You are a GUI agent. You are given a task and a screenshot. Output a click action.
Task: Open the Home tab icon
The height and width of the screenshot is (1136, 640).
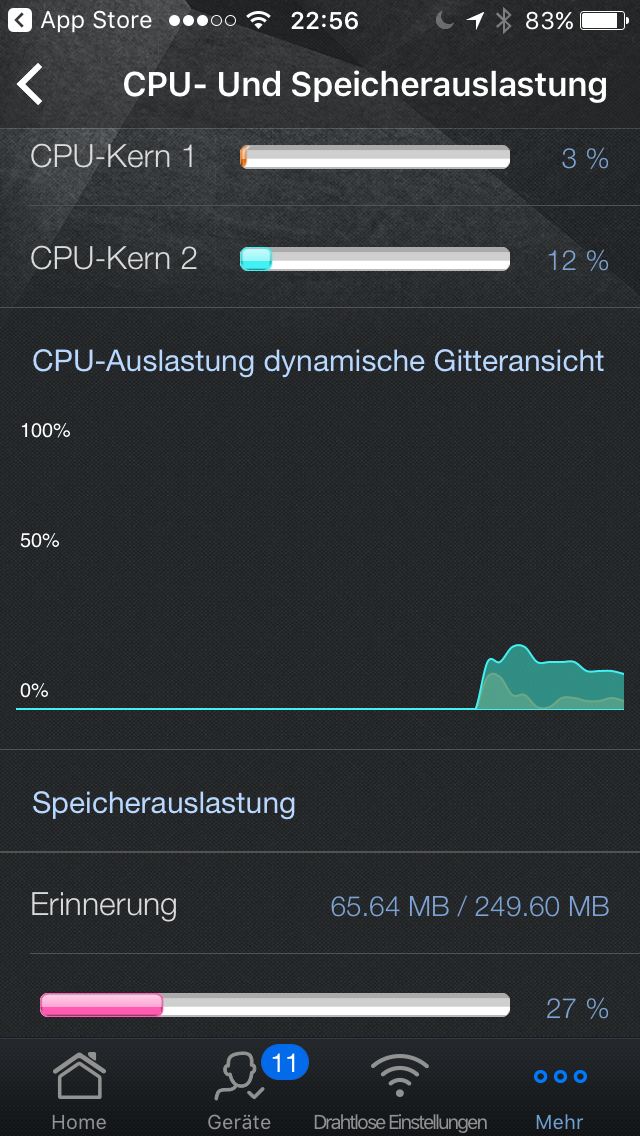point(78,1075)
